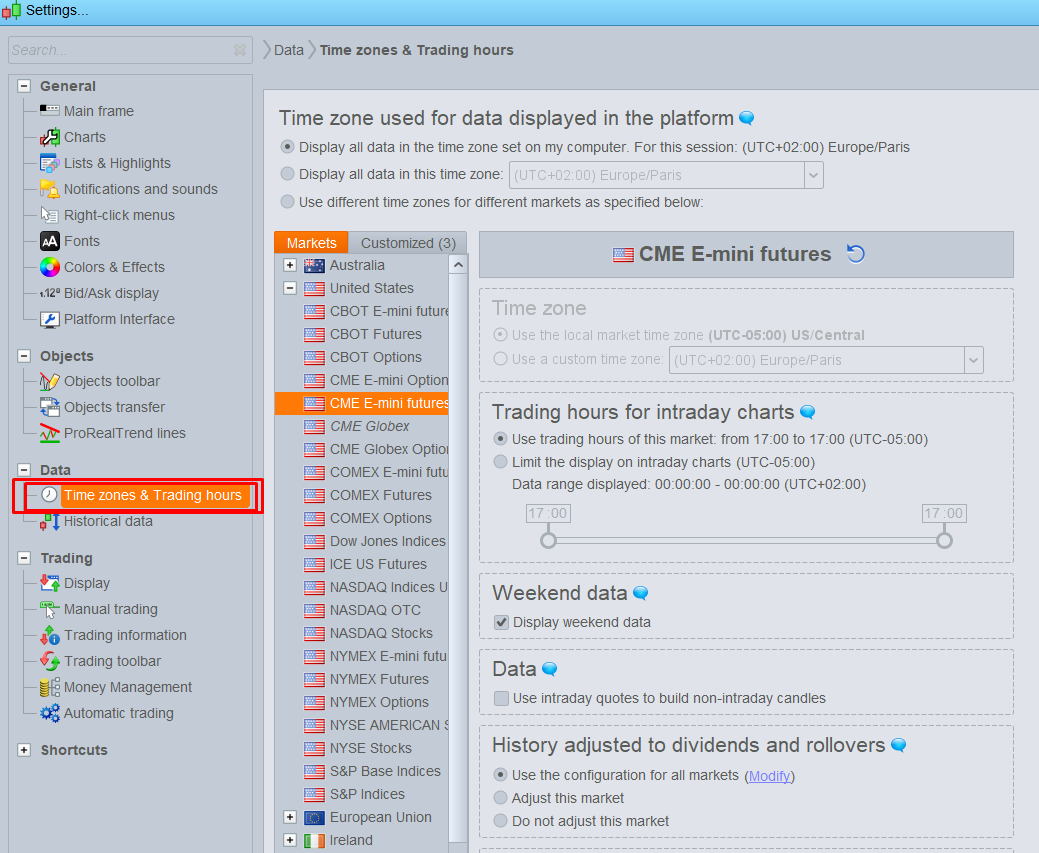Open Main frame settings icon

[49, 110]
